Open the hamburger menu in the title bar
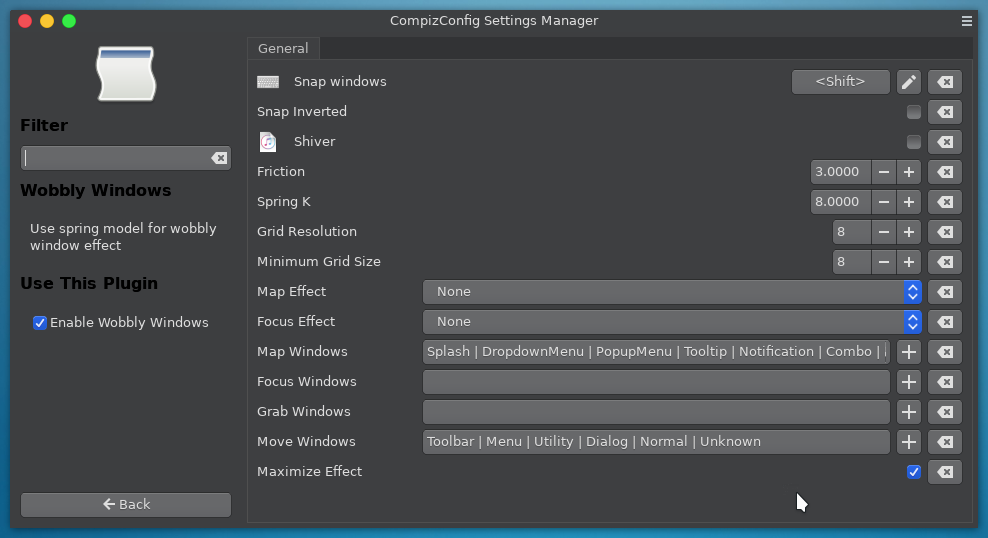This screenshot has width=988, height=538. tap(967, 20)
